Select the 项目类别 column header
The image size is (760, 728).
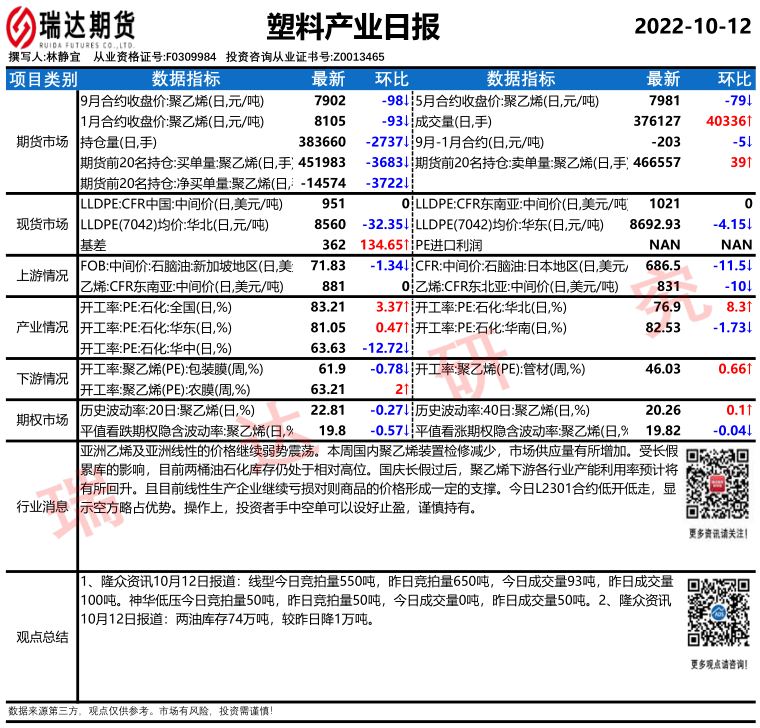coord(41,79)
